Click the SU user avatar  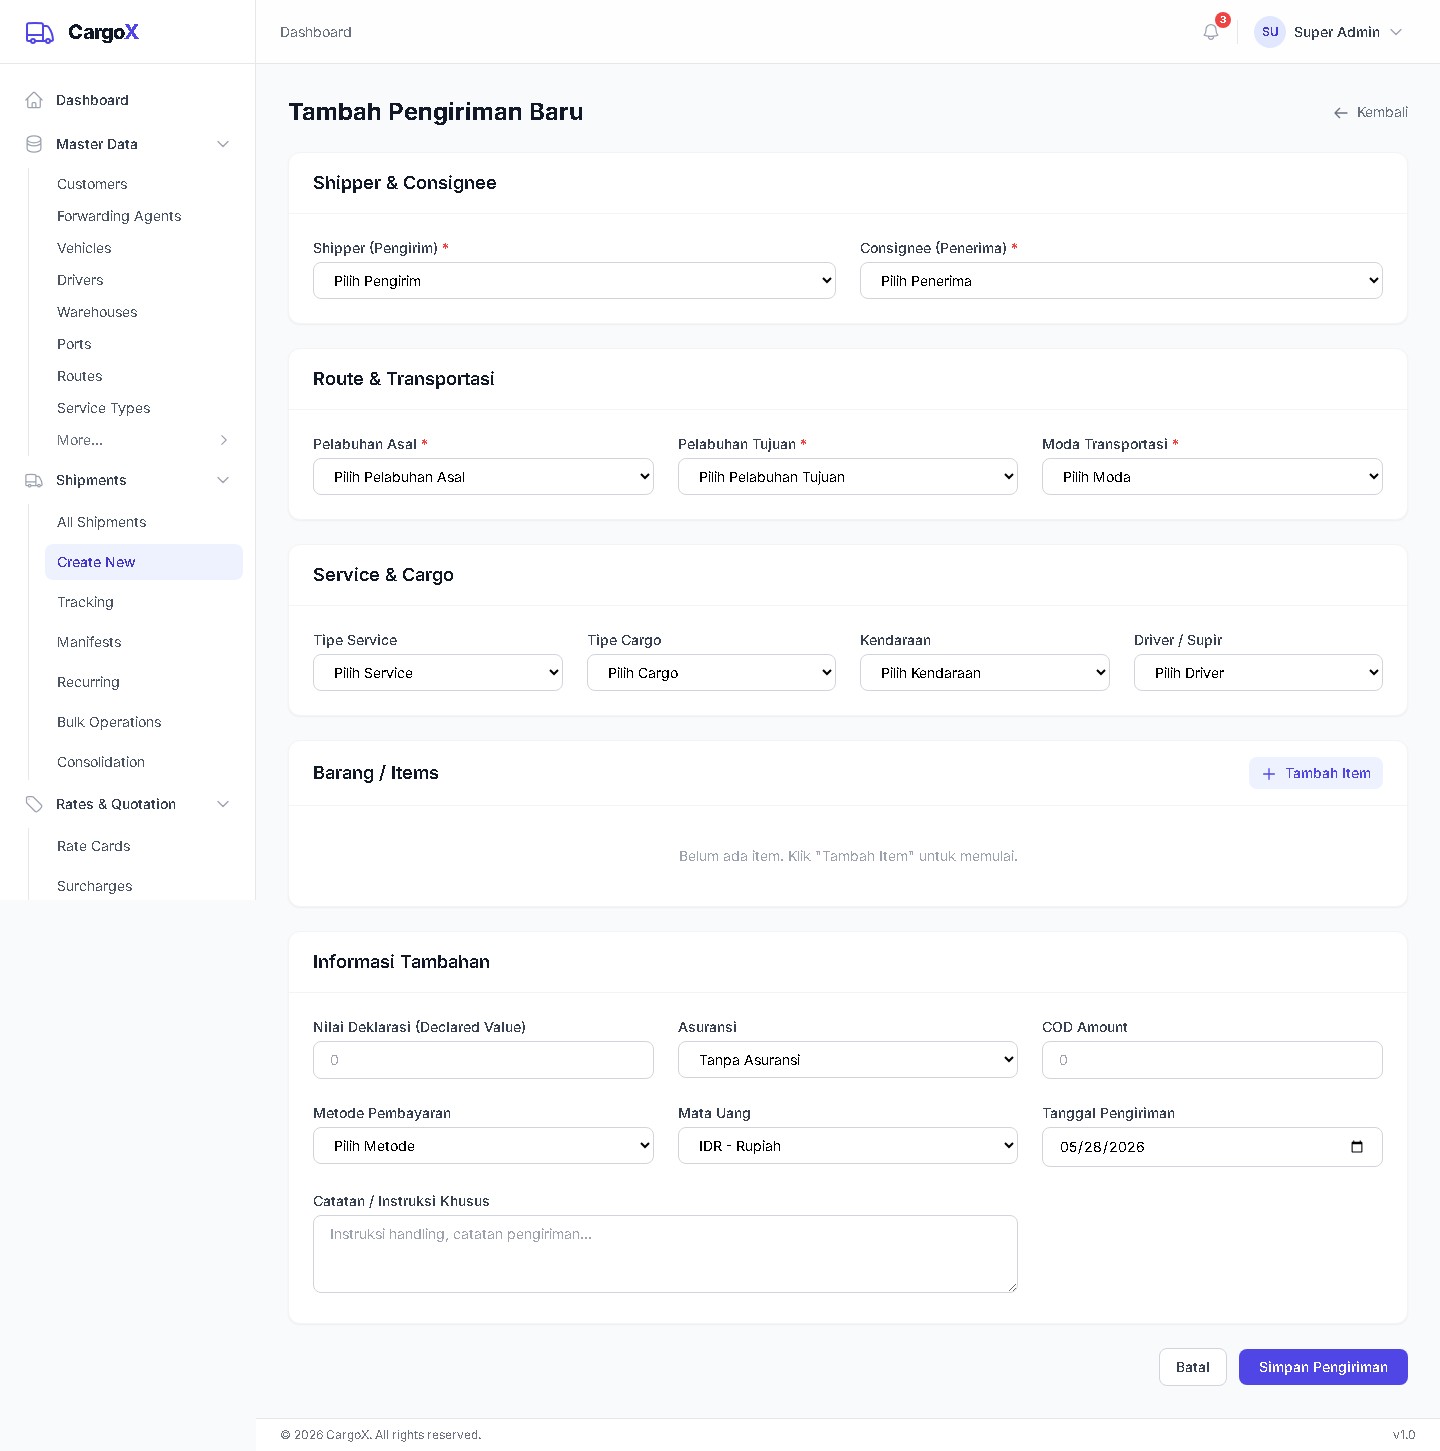[x=1270, y=32]
